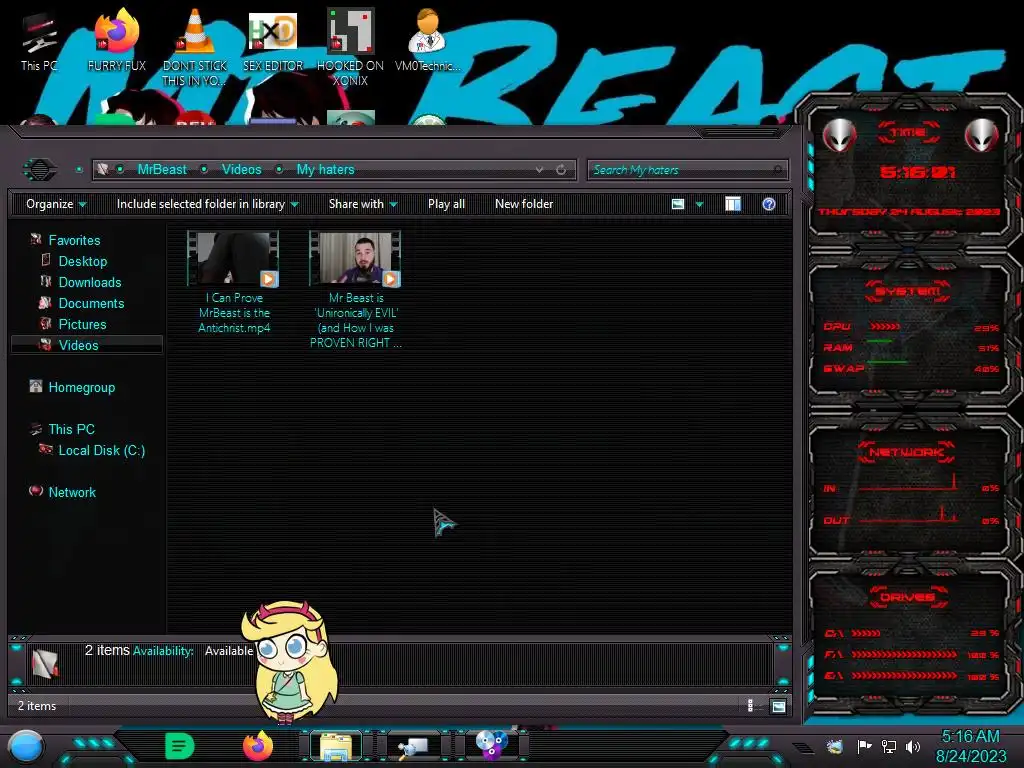The width and height of the screenshot is (1024, 768).
Task: Open the Organize menu
Action: point(56,204)
